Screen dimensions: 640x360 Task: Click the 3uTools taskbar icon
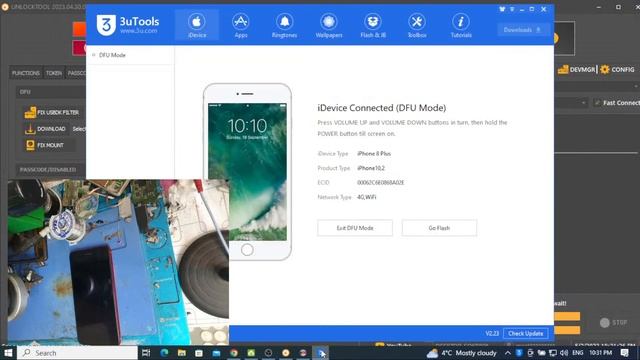(321, 353)
